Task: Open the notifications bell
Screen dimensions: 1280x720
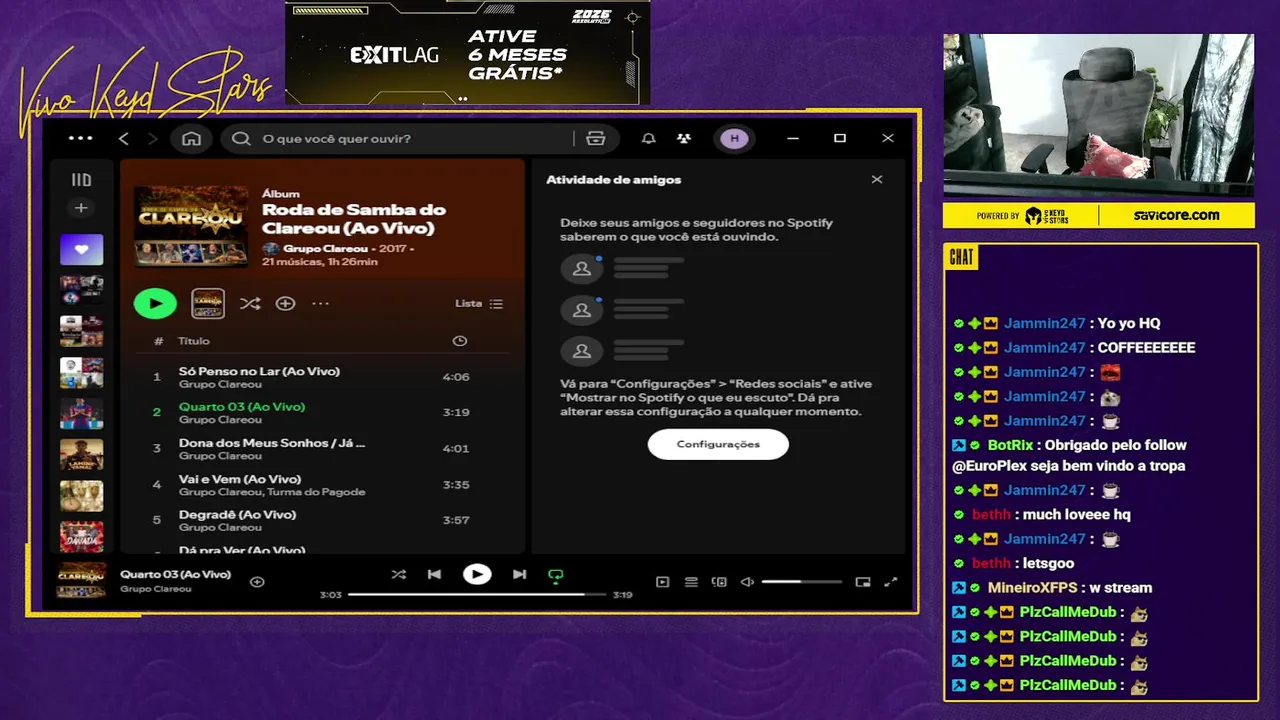Action: pyautogui.click(x=648, y=138)
